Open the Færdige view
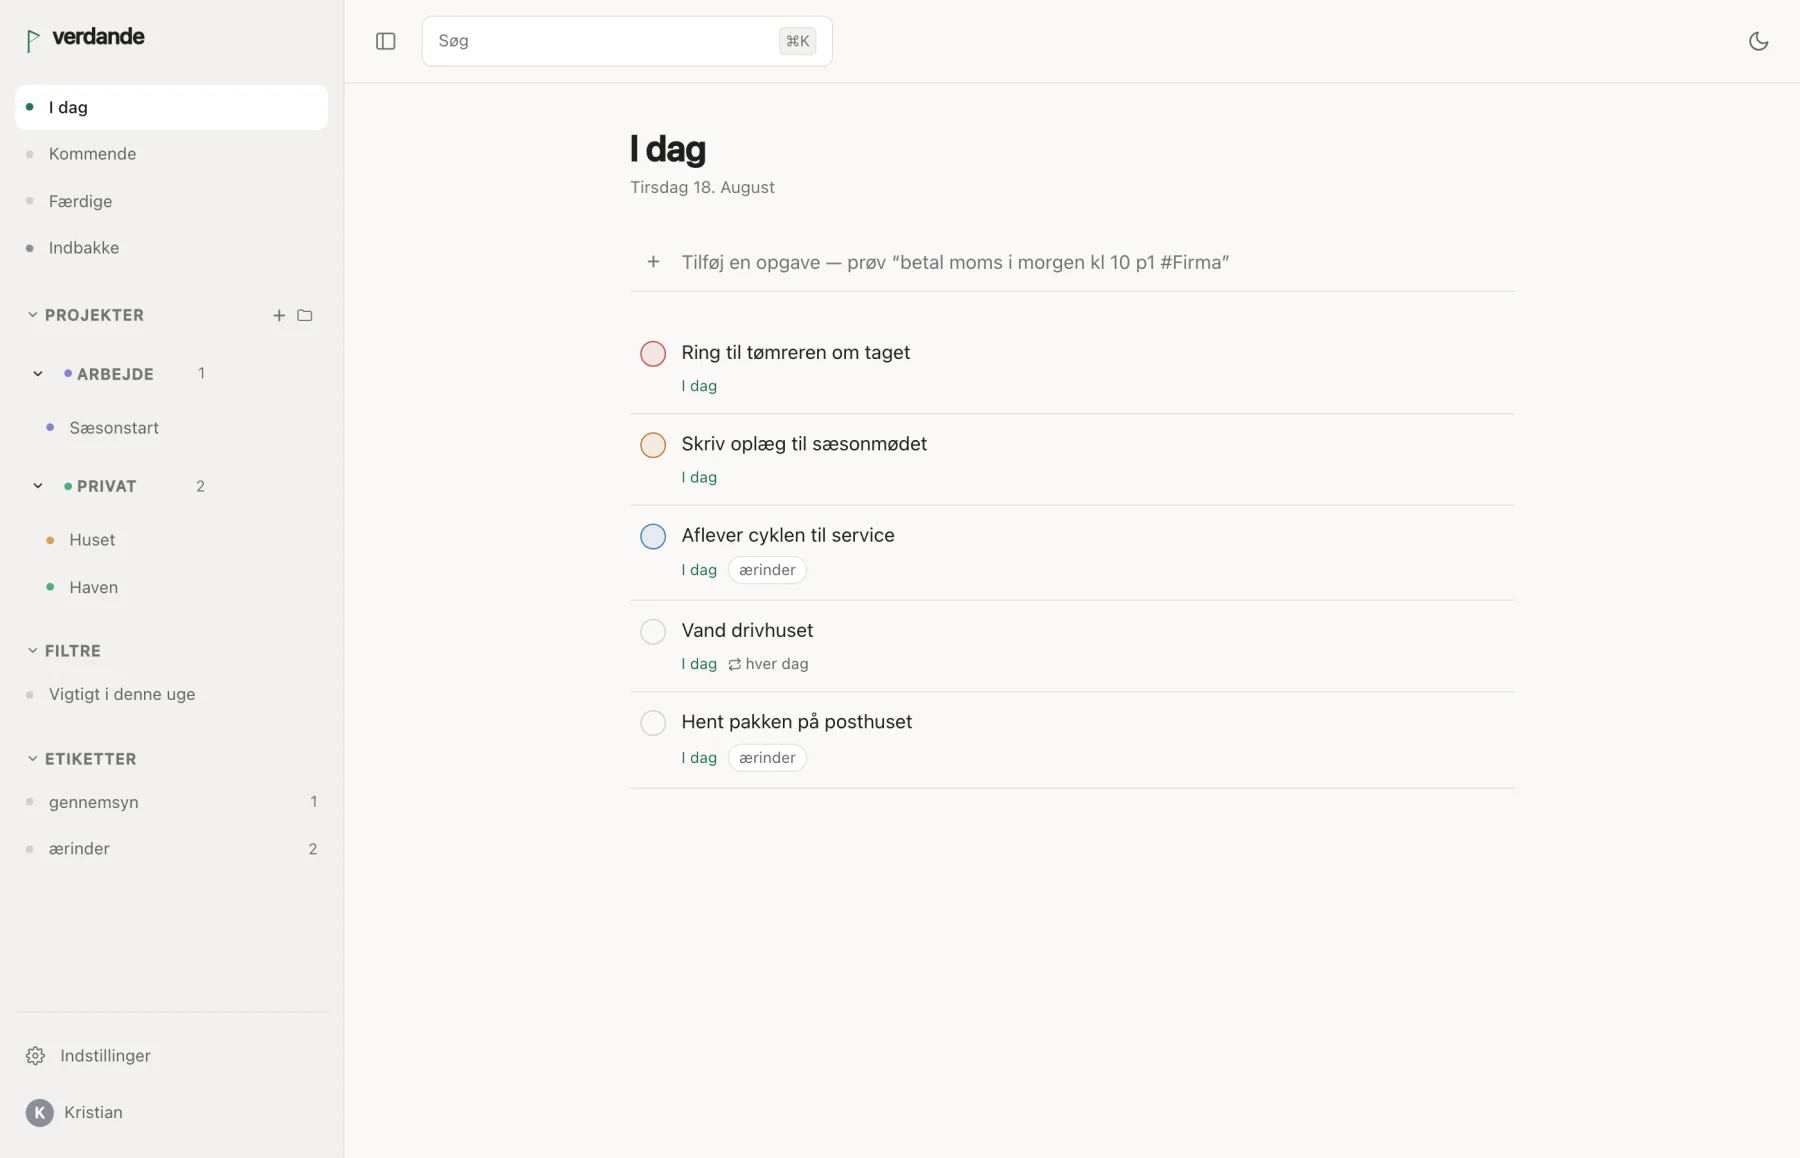 [171, 201]
